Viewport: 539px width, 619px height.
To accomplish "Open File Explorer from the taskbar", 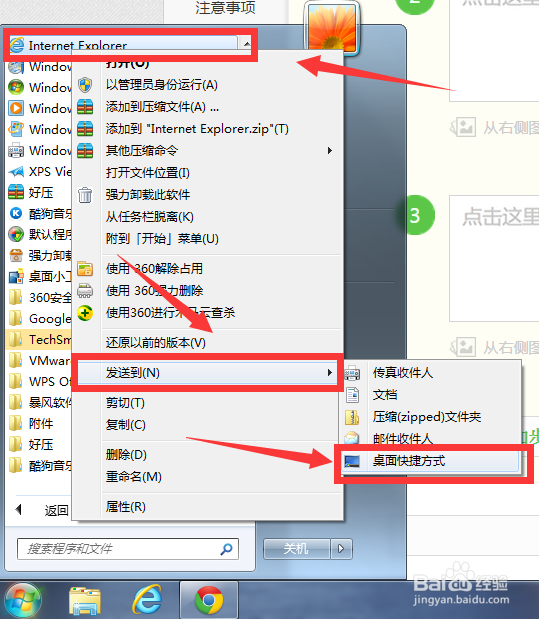I will pyautogui.click(x=85, y=601).
